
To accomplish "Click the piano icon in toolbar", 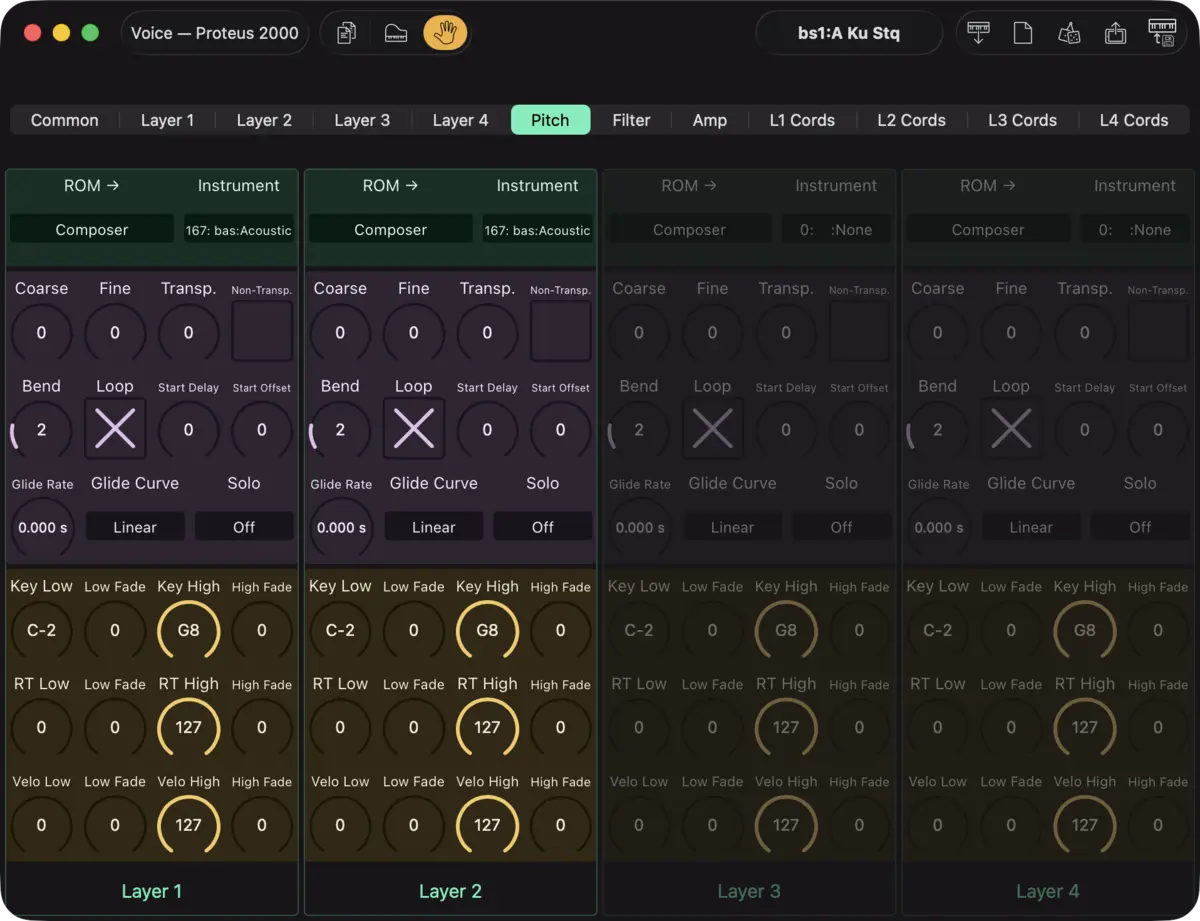I will (x=396, y=33).
